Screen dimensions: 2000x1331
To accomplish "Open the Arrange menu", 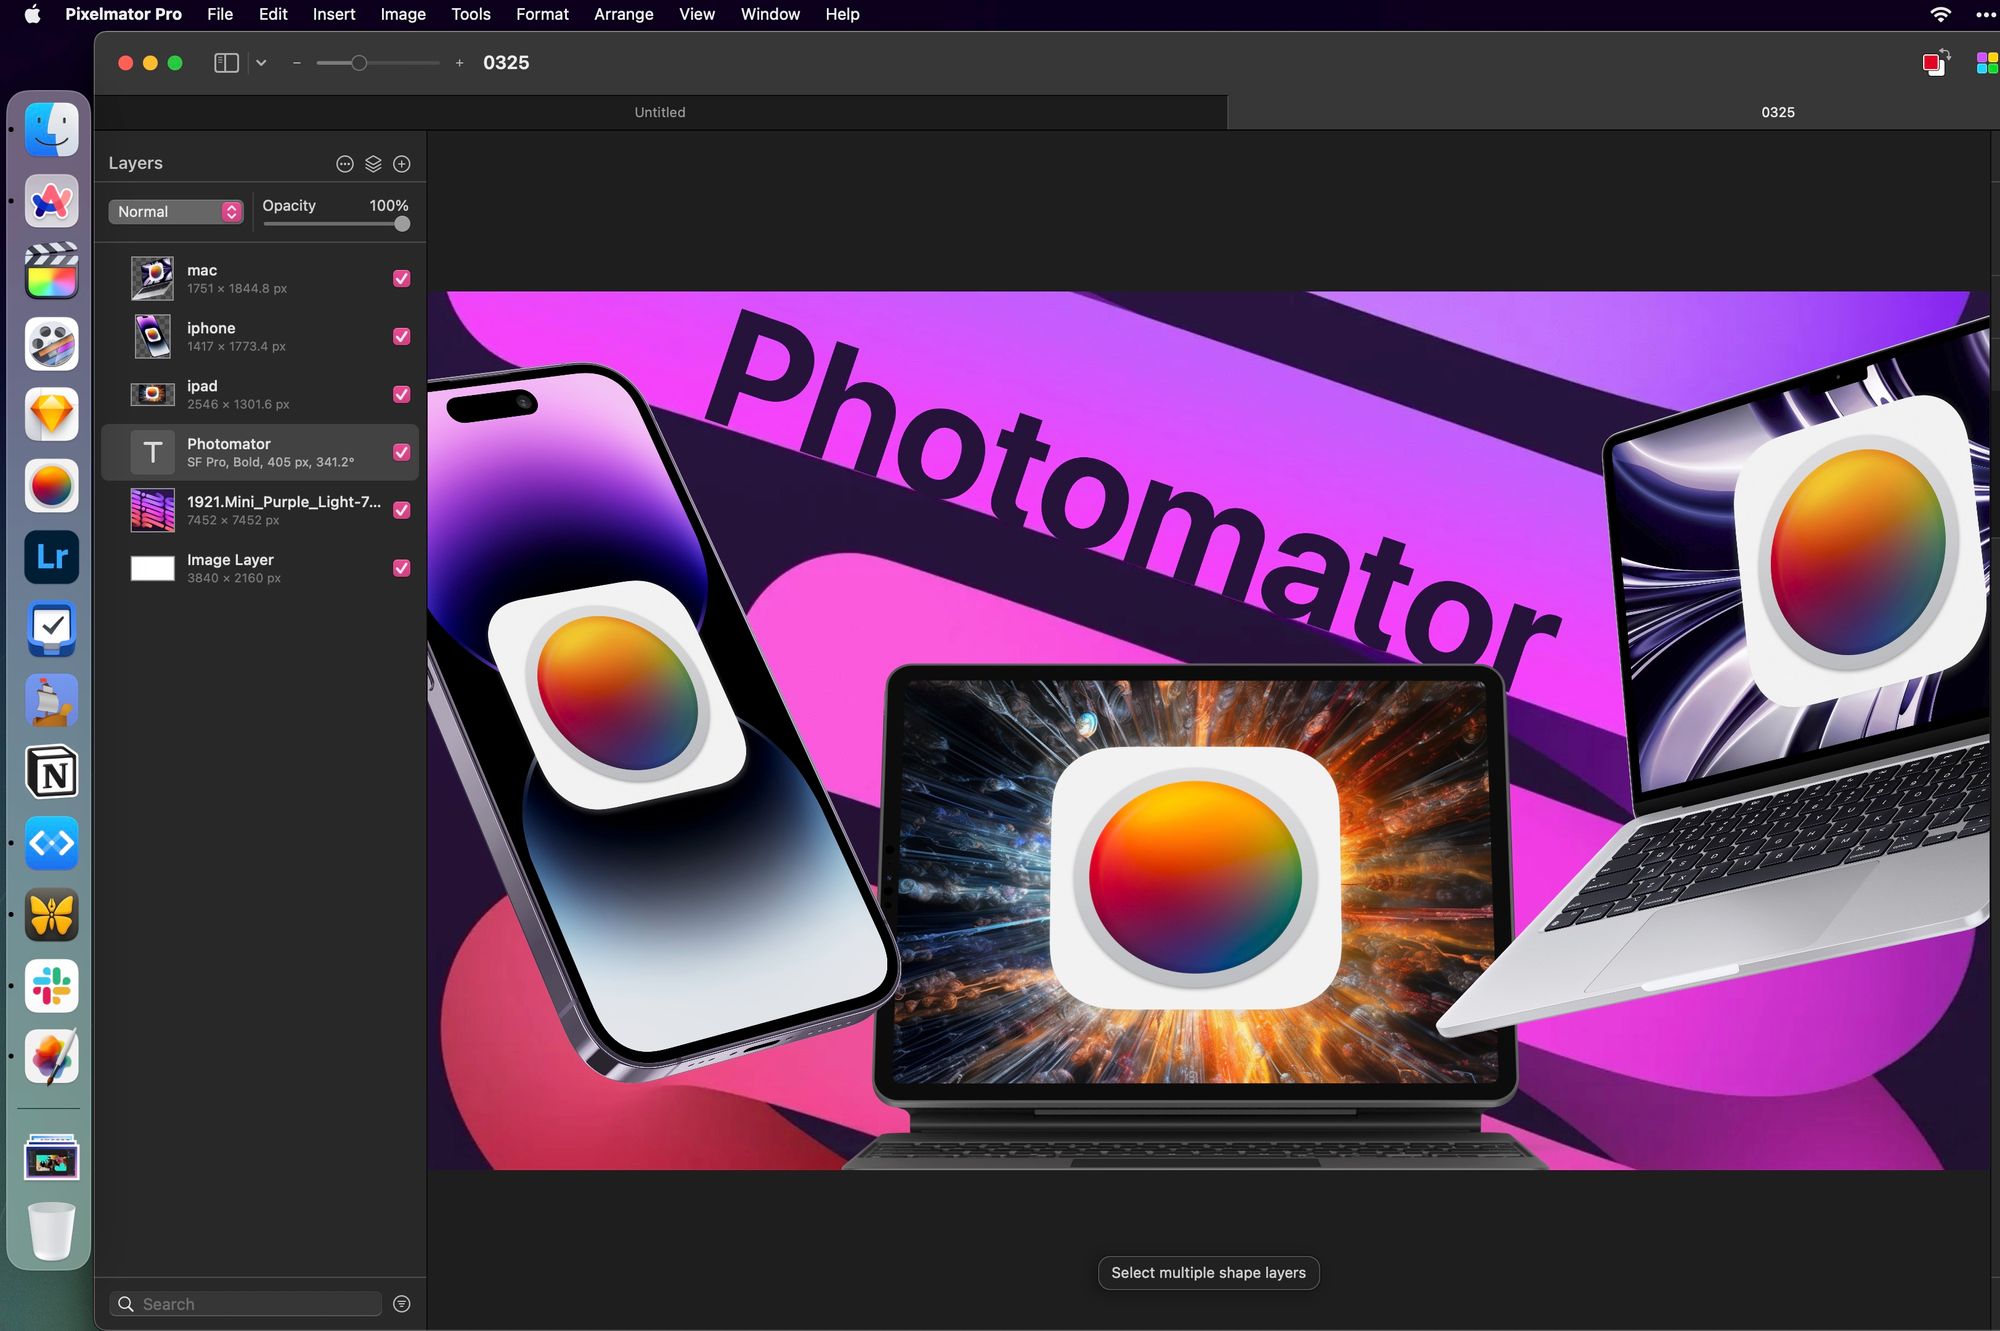I will [x=623, y=14].
